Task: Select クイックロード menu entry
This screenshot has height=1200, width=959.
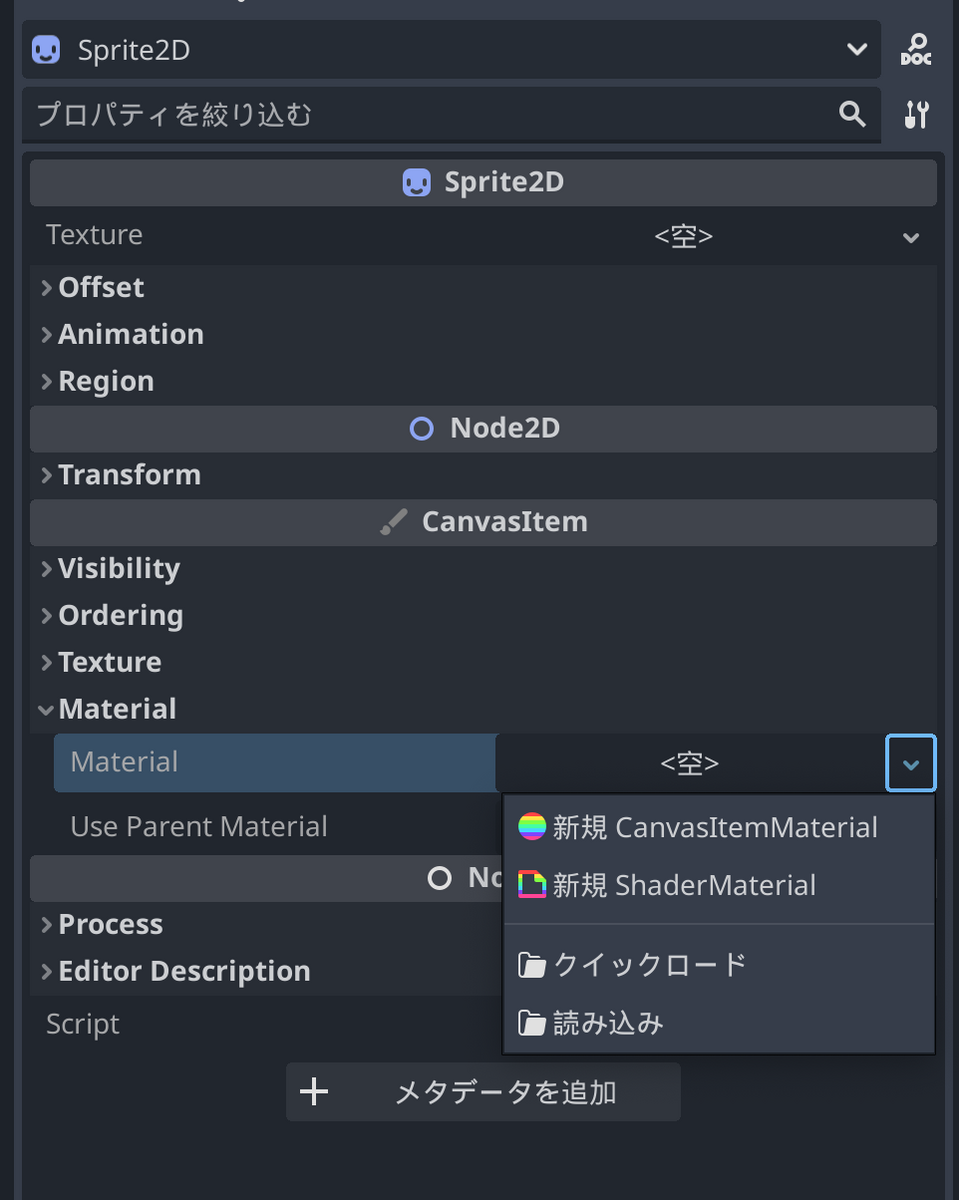Action: point(650,965)
